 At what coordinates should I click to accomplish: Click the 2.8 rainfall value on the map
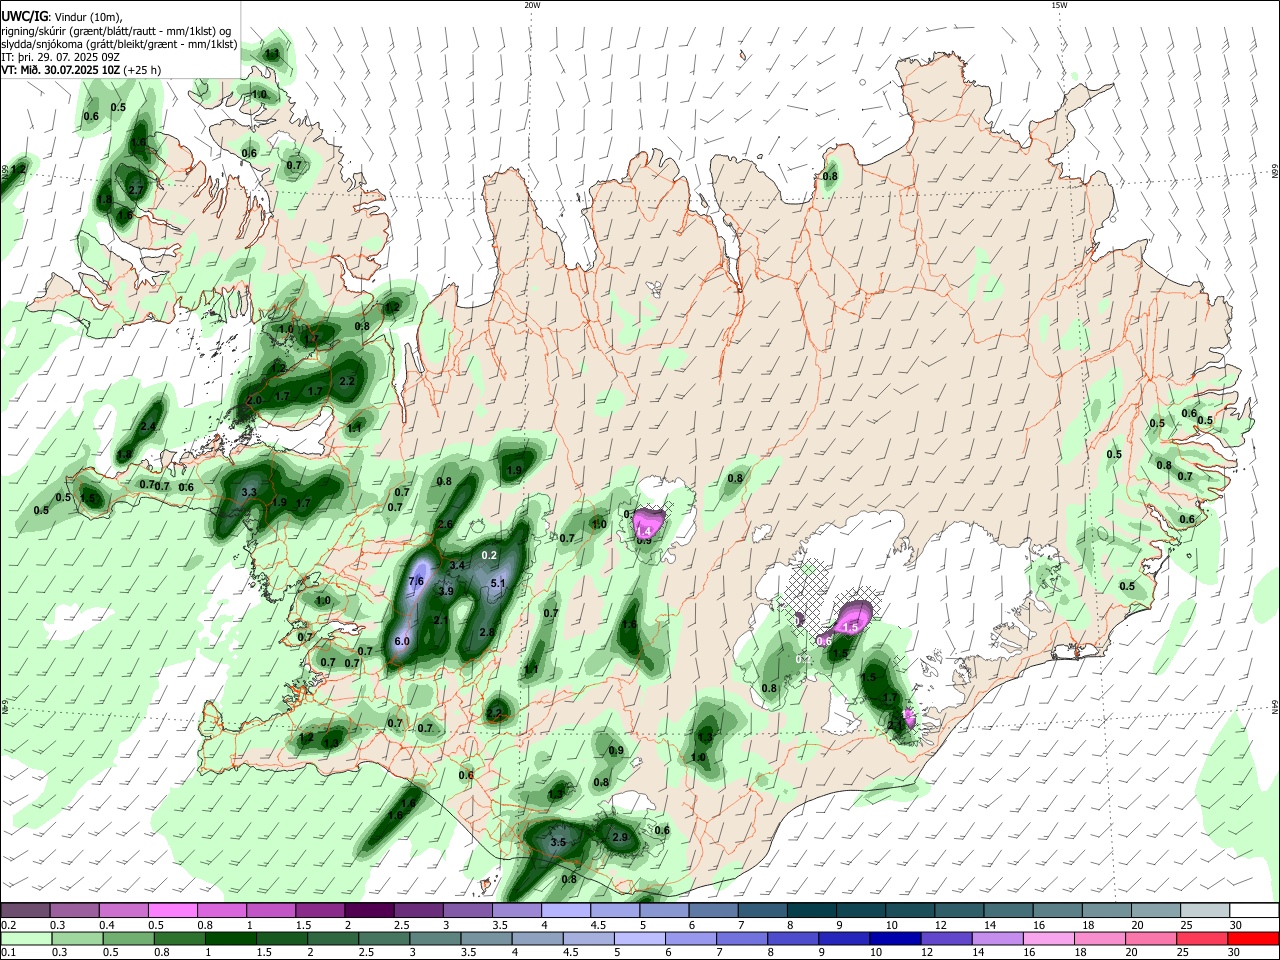coord(487,632)
